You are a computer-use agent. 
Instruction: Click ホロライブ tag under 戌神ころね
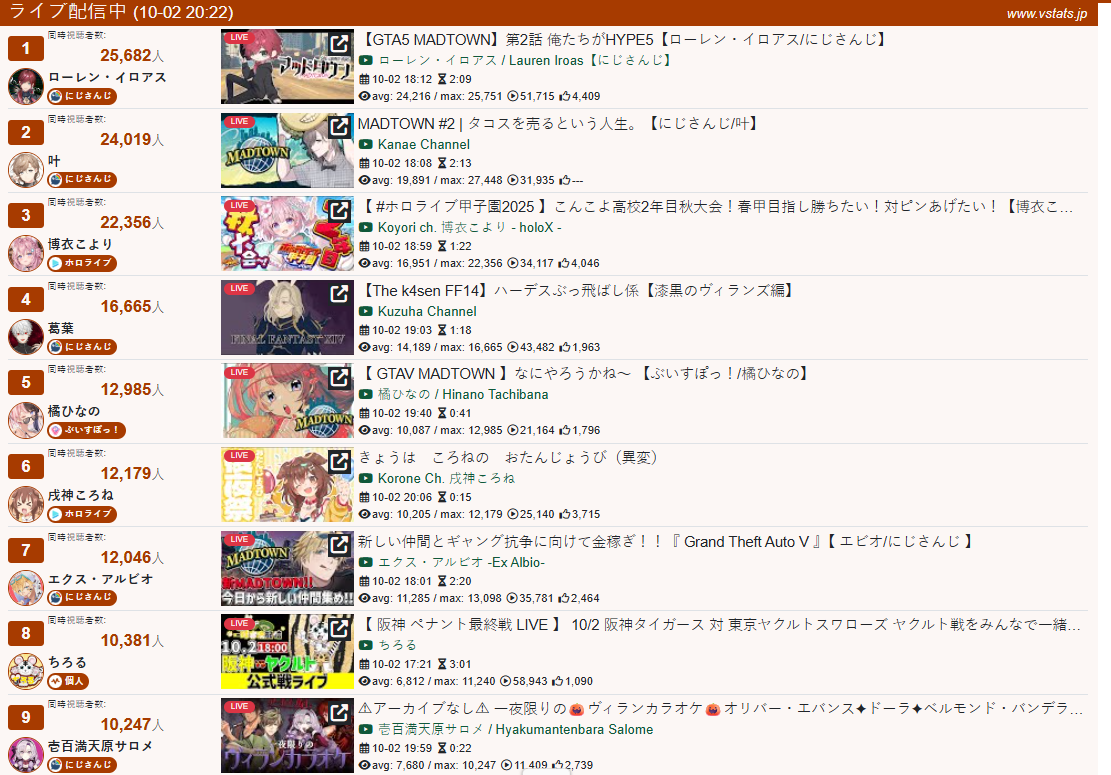coord(82,514)
